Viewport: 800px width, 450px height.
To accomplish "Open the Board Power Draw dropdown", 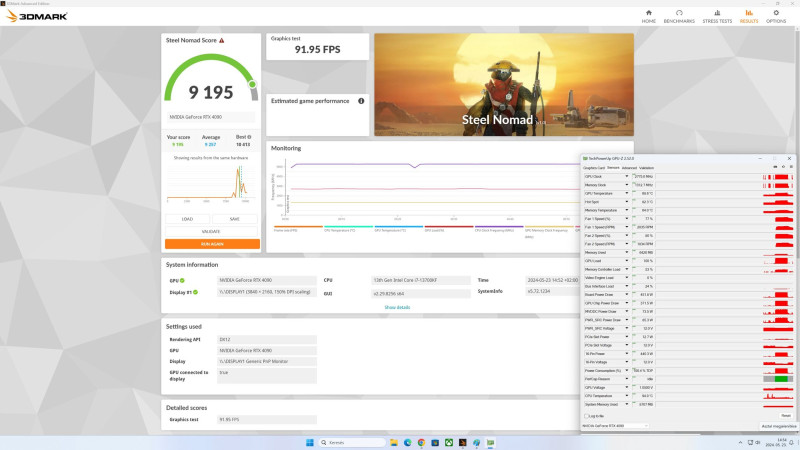I will [x=627, y=294].
